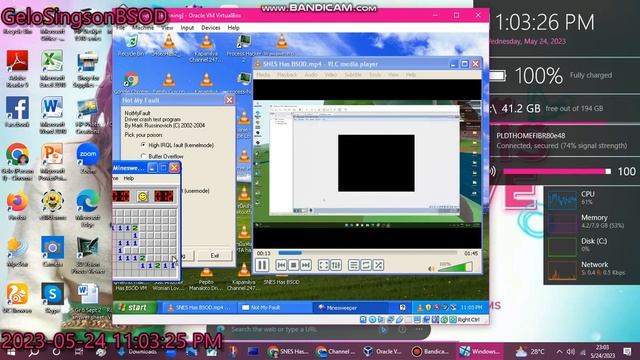Switch to SNES Has BSOD.mp4 taskbar button
This screenshot has height=360, width=640.
199,308
